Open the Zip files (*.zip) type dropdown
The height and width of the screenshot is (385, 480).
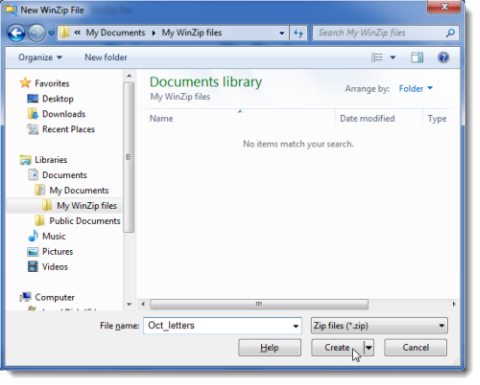(x=379, y=326)
